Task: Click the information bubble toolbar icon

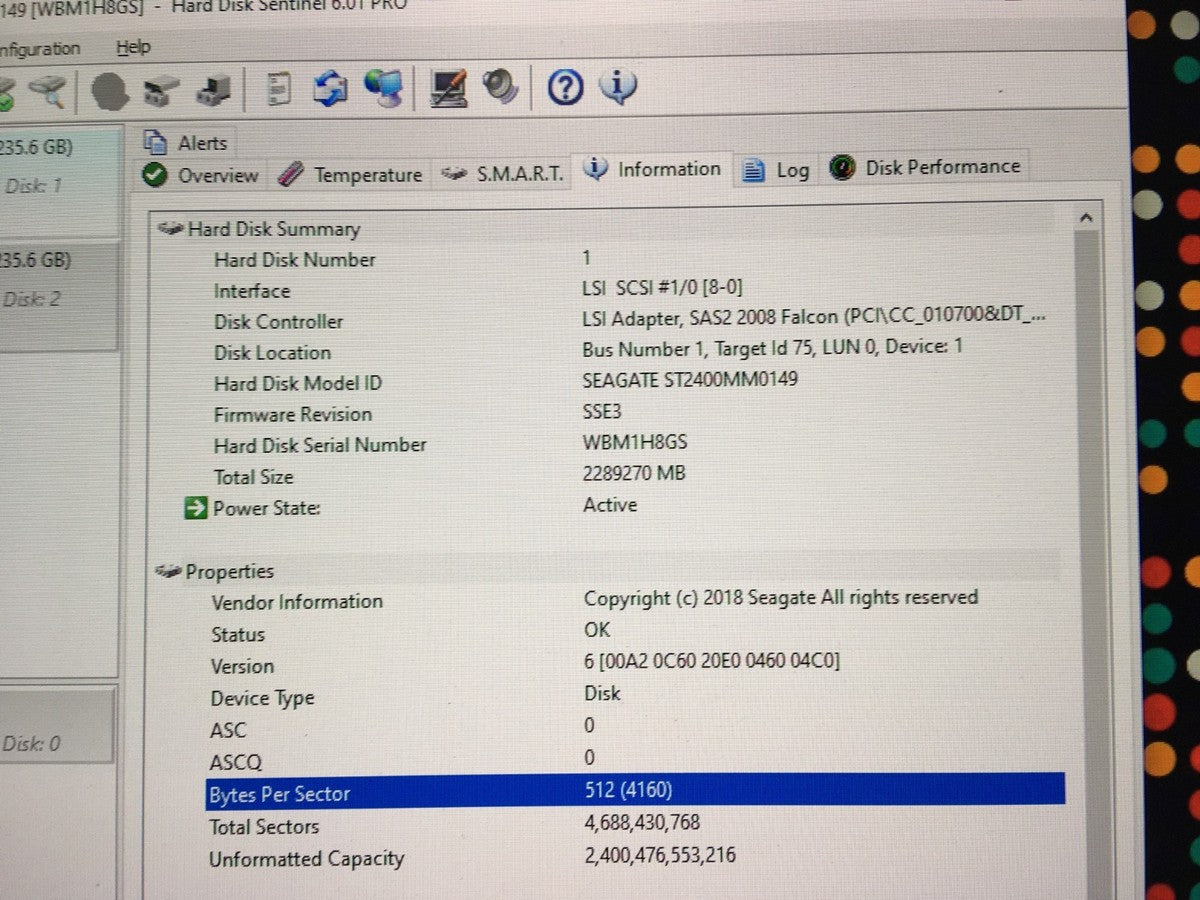Action: [618, 88]
